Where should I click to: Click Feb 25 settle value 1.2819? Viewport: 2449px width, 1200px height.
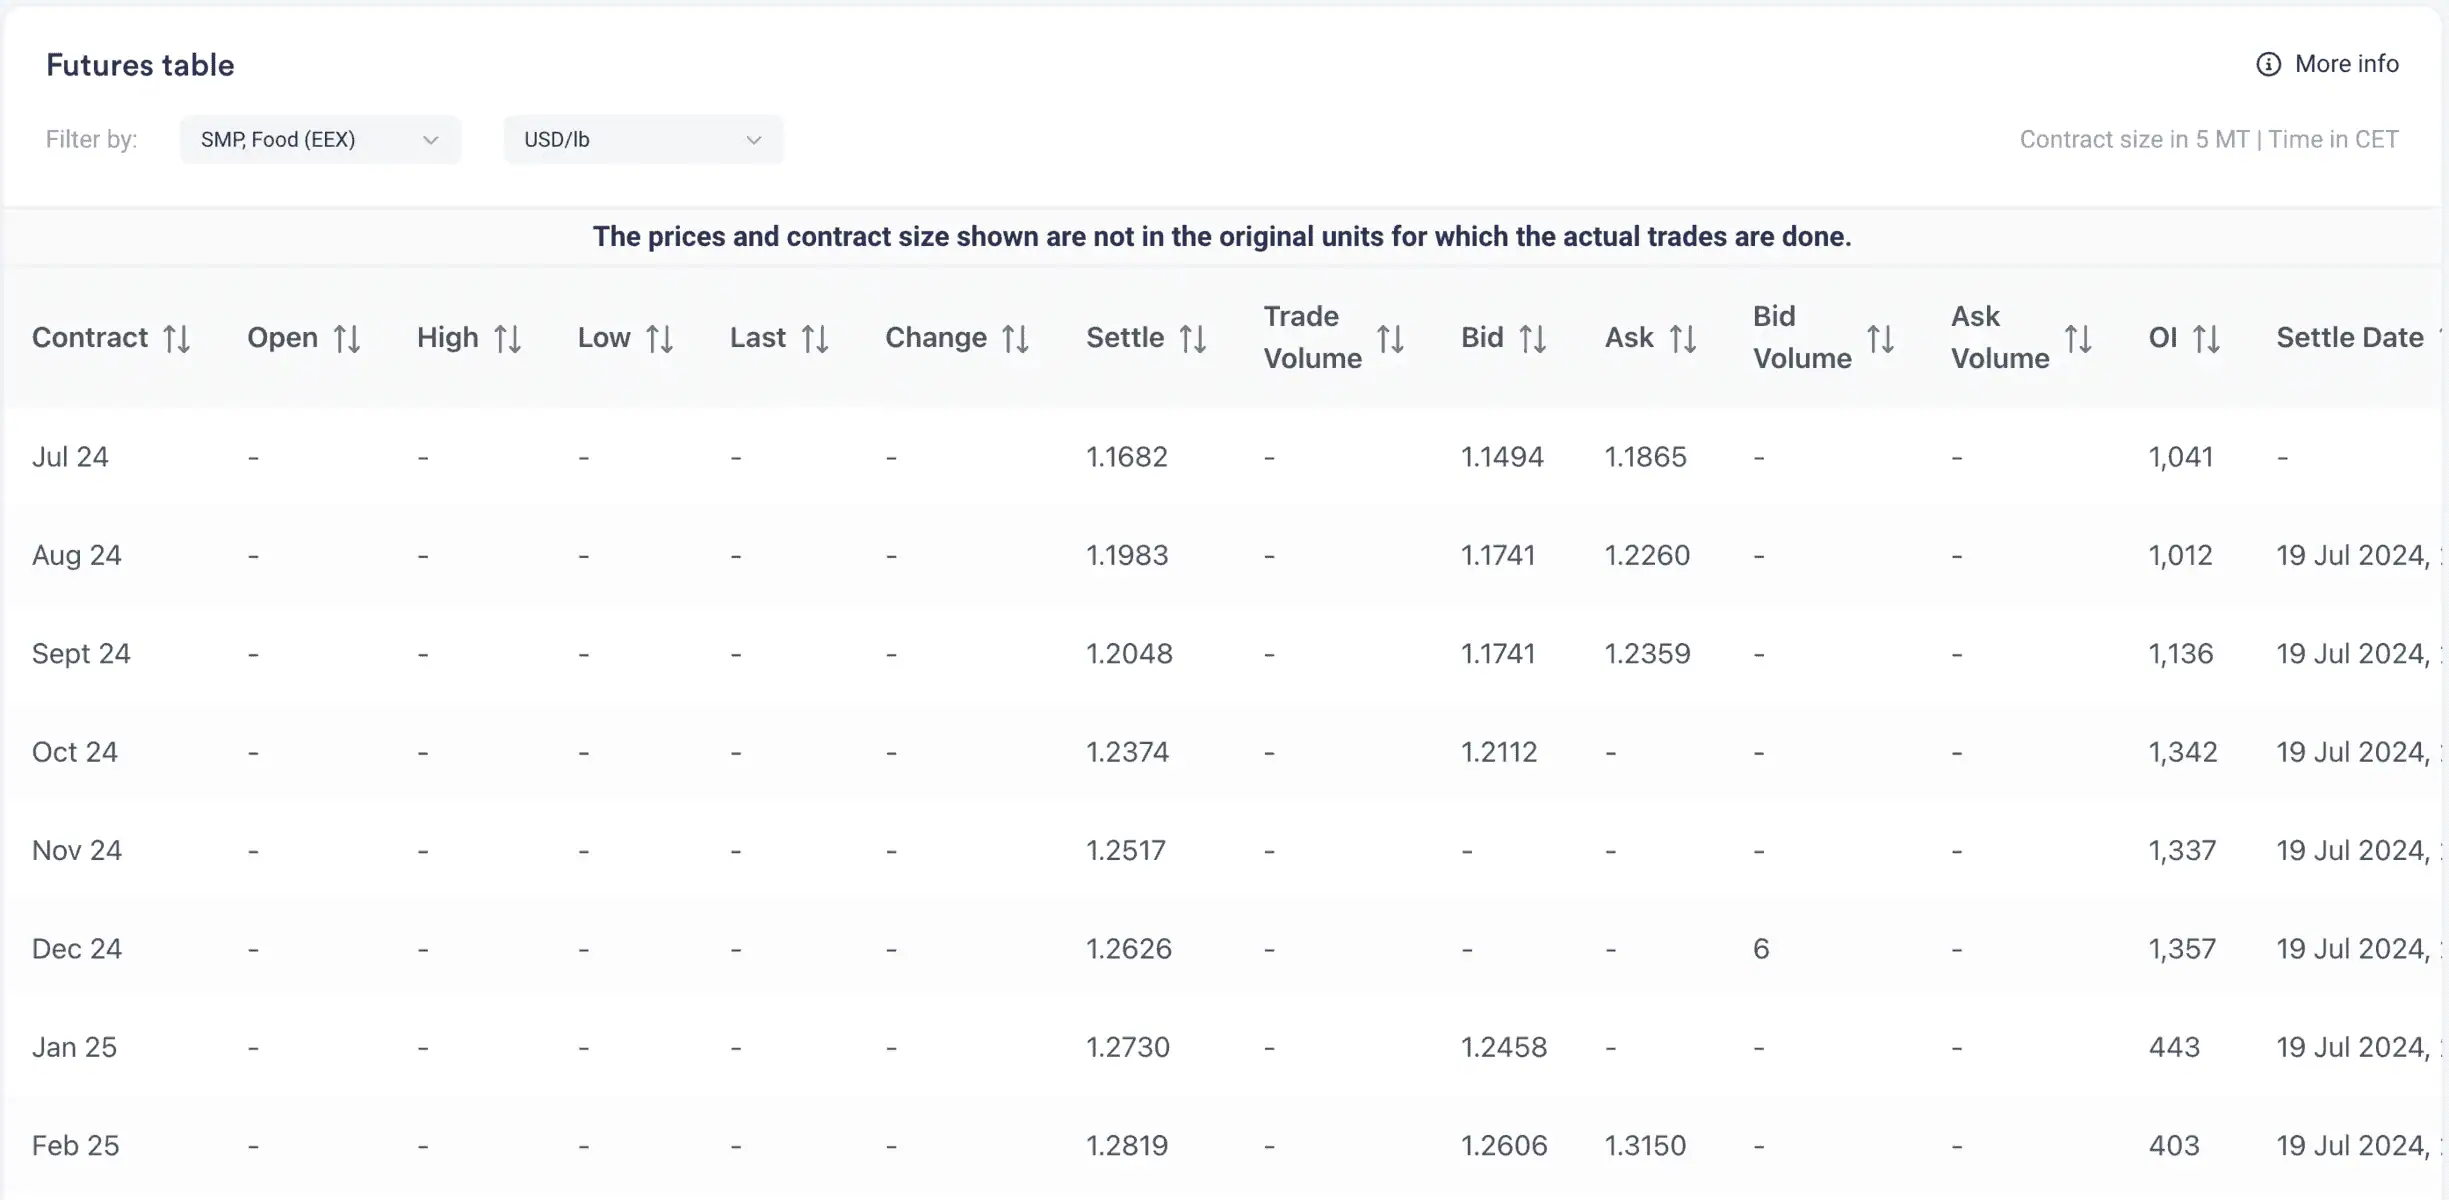[x=1127, y=1146]
